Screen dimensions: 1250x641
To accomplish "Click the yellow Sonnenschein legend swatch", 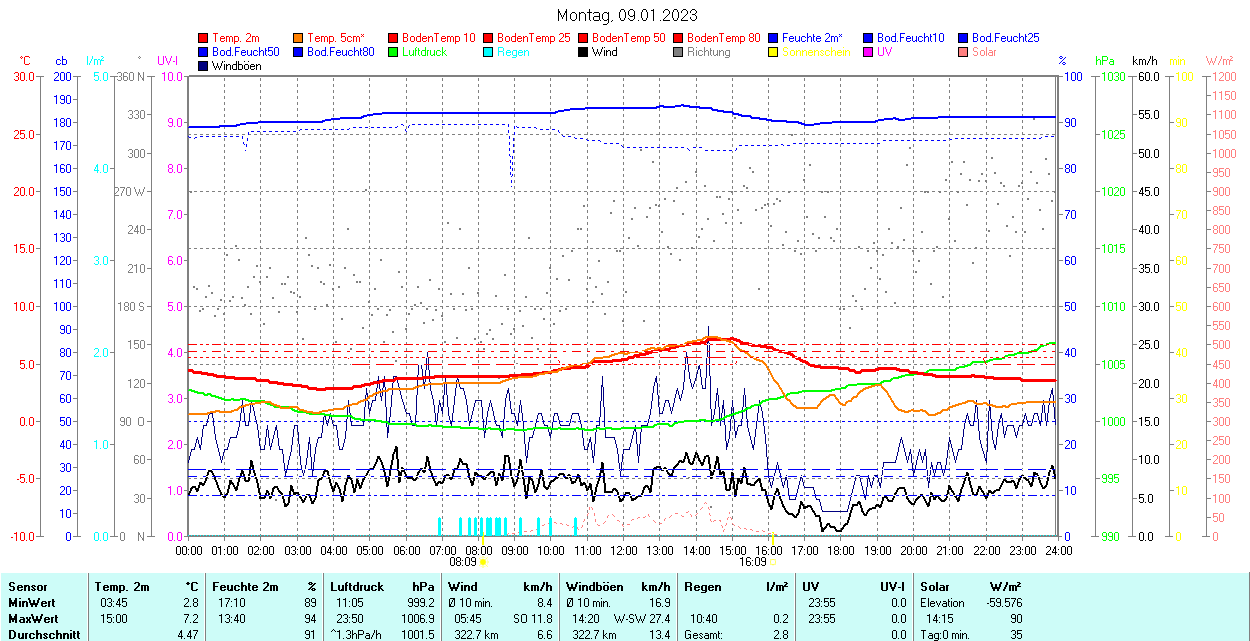I will [x=774, y=52].
